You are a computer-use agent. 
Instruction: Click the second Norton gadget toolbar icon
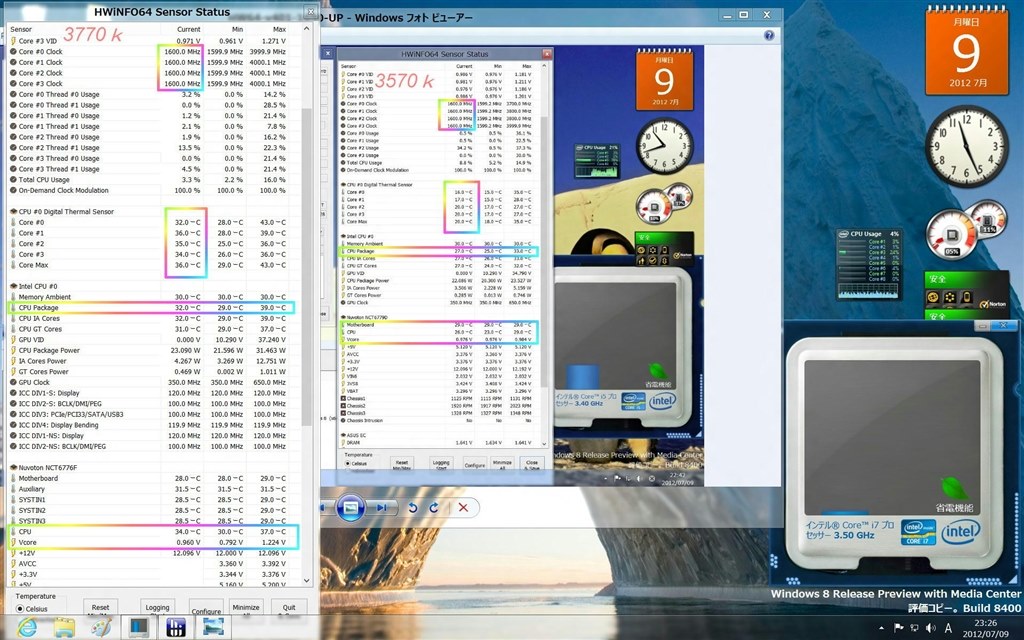point(950,298)
